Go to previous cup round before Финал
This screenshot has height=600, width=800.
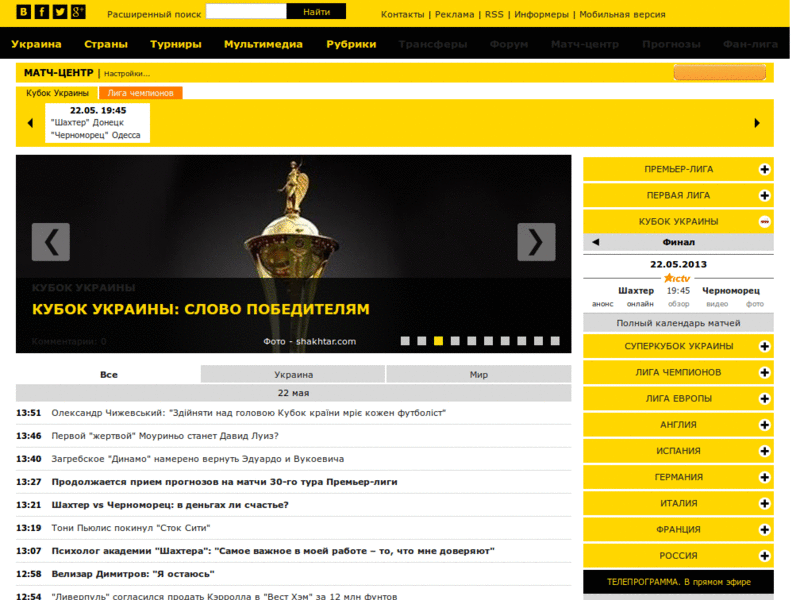click(x=595, y=242)
